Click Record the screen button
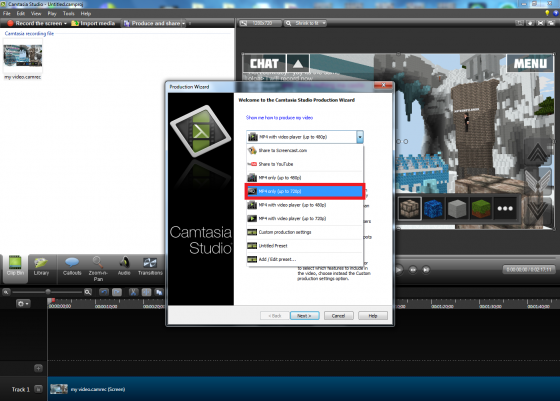Viewport: 560px width, 401px height. point(35,23)
